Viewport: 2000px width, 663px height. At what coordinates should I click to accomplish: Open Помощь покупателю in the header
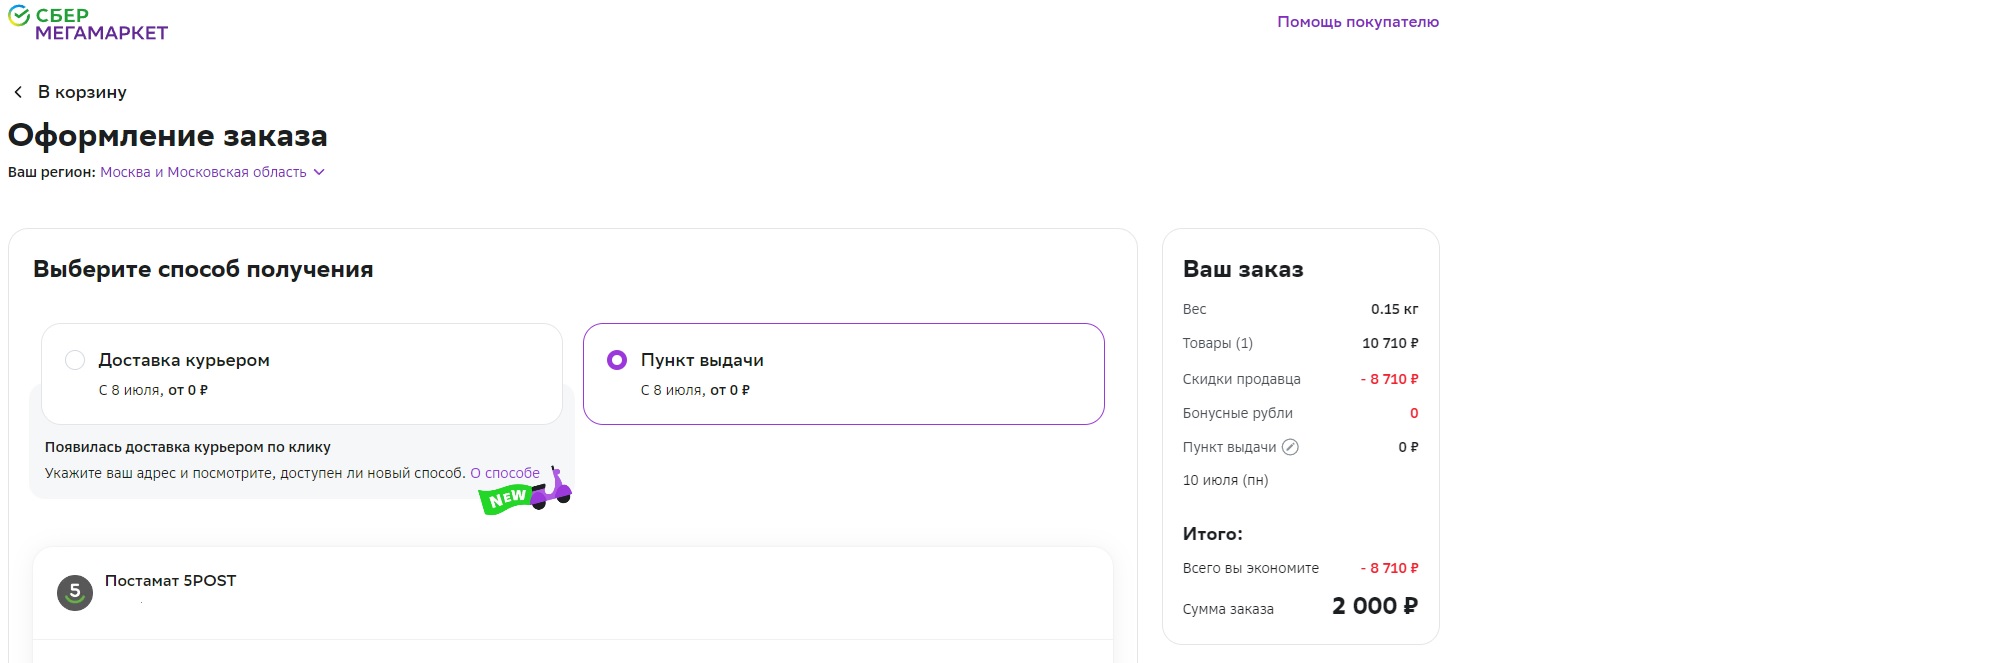click(x=1357, y=22)
